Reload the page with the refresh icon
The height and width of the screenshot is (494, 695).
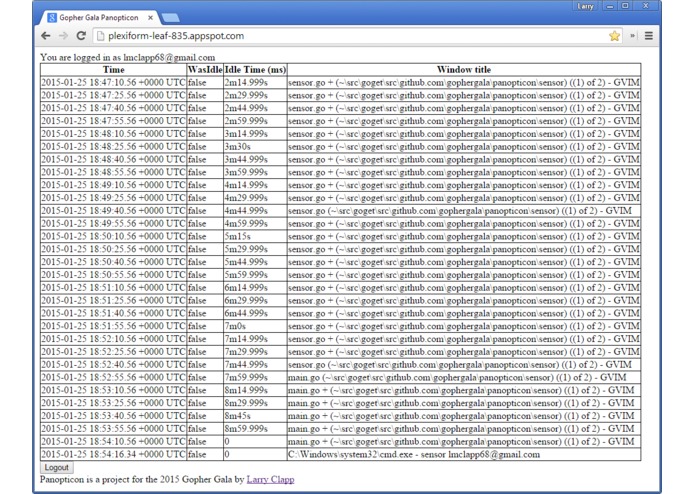pos(81,36)
